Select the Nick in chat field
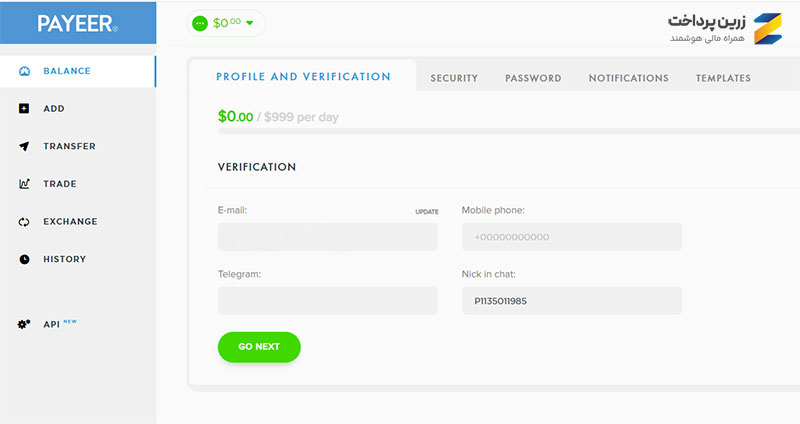Viewport: 800px width, 424px height. pyautogui.click(x=571, y=301)
